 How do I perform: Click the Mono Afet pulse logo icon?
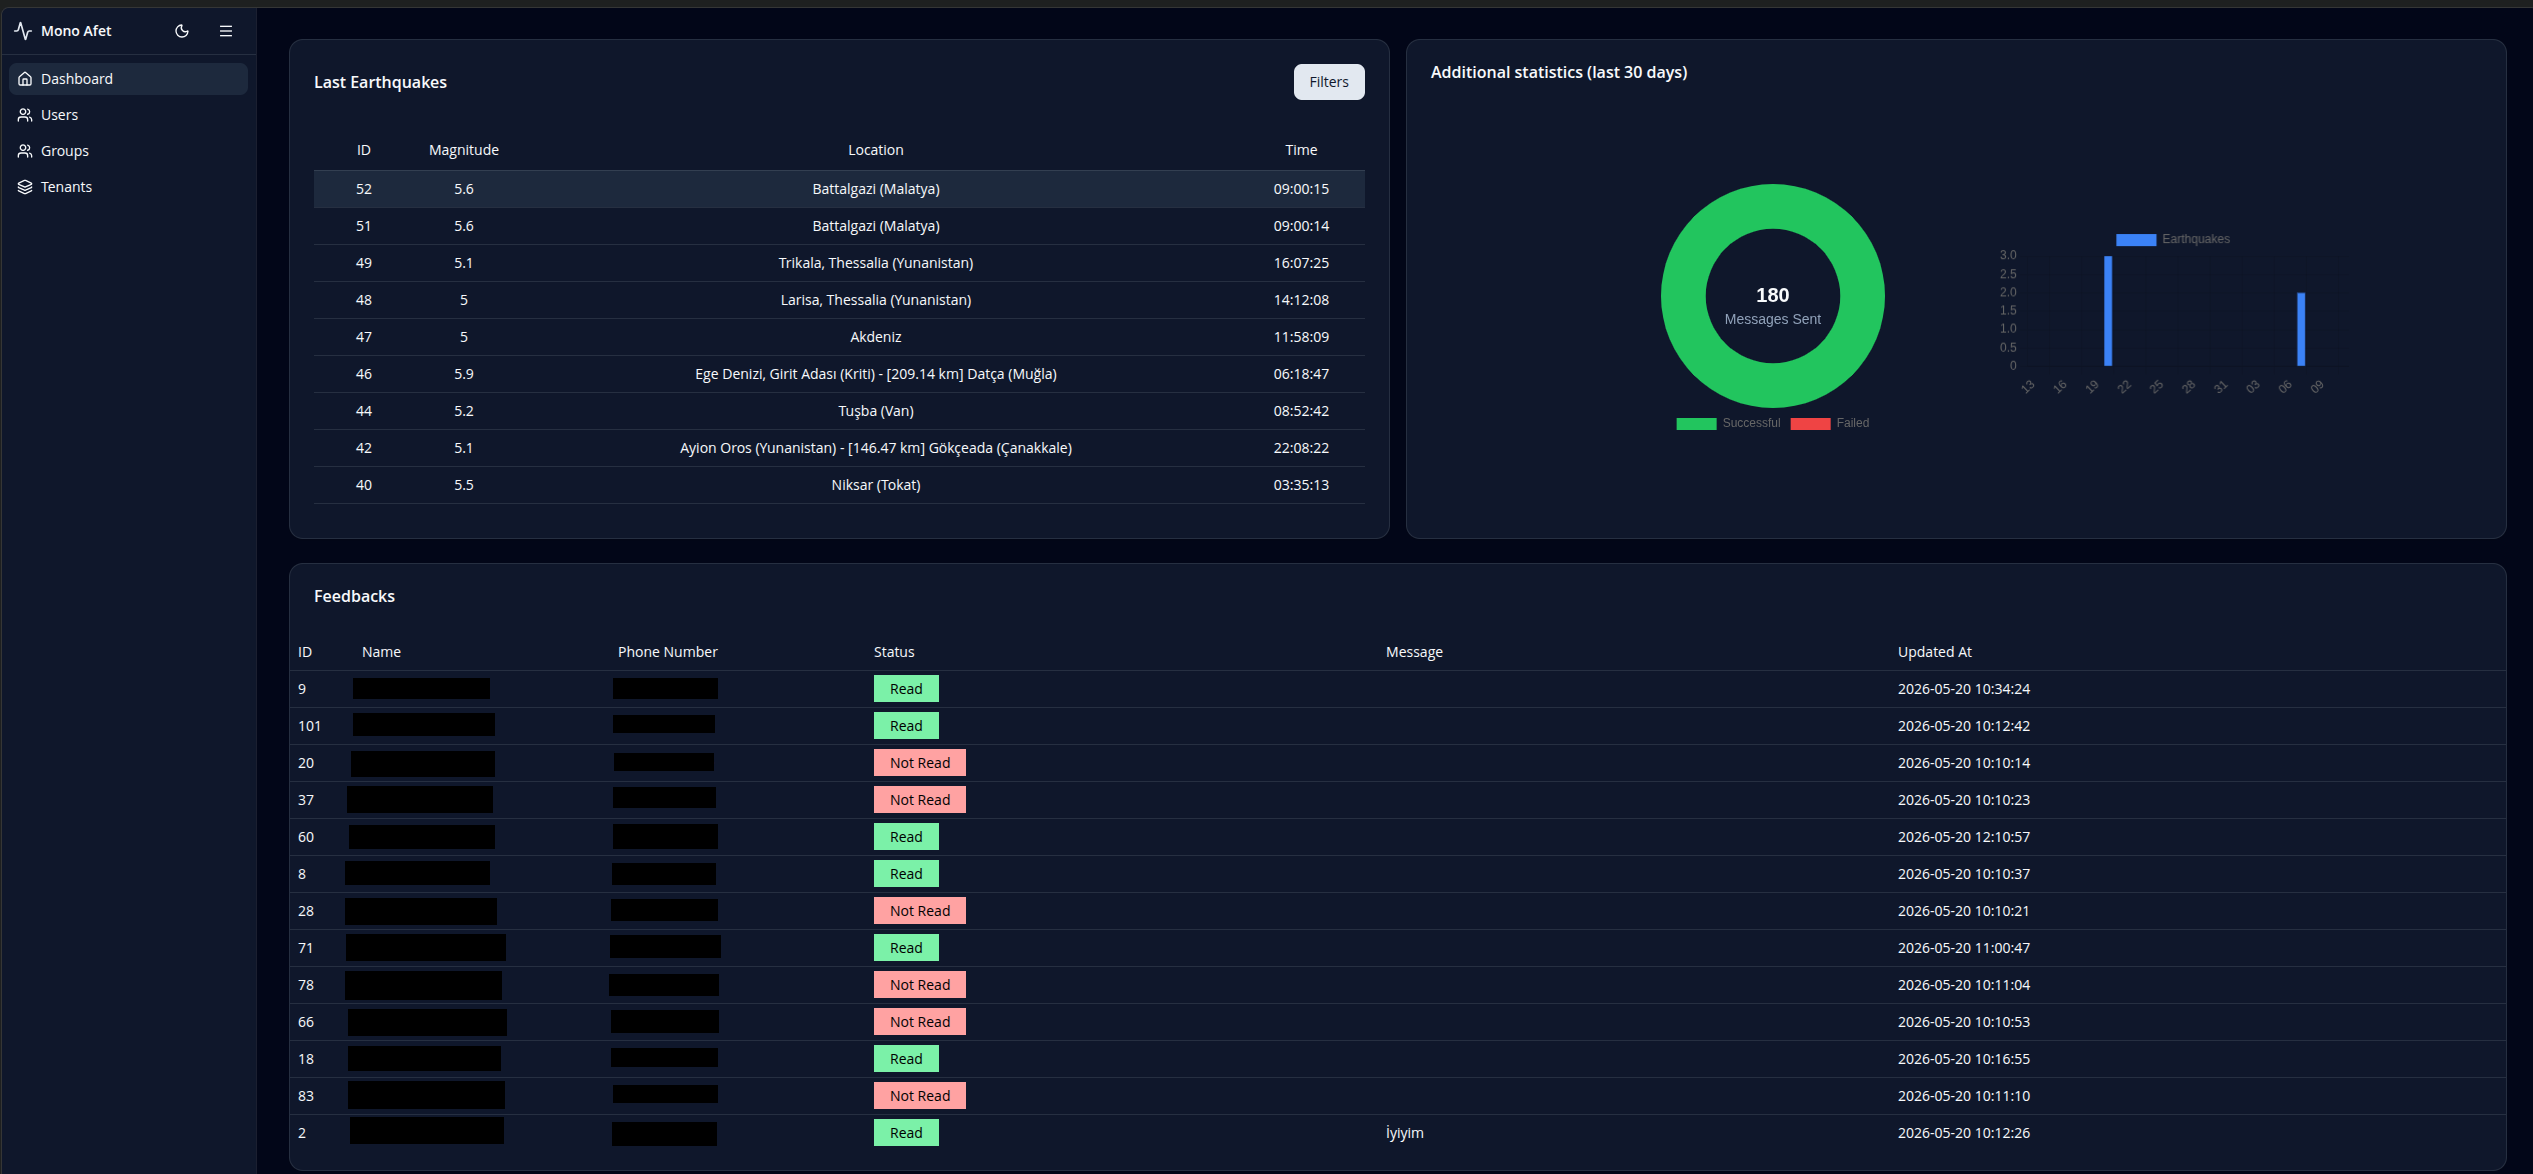click(23, 31)
